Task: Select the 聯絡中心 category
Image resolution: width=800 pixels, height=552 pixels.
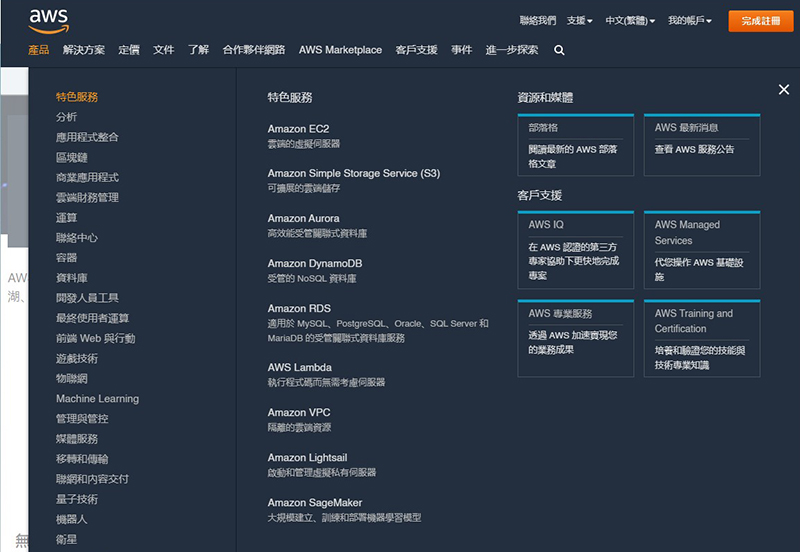Action: [x=77, y=238]
